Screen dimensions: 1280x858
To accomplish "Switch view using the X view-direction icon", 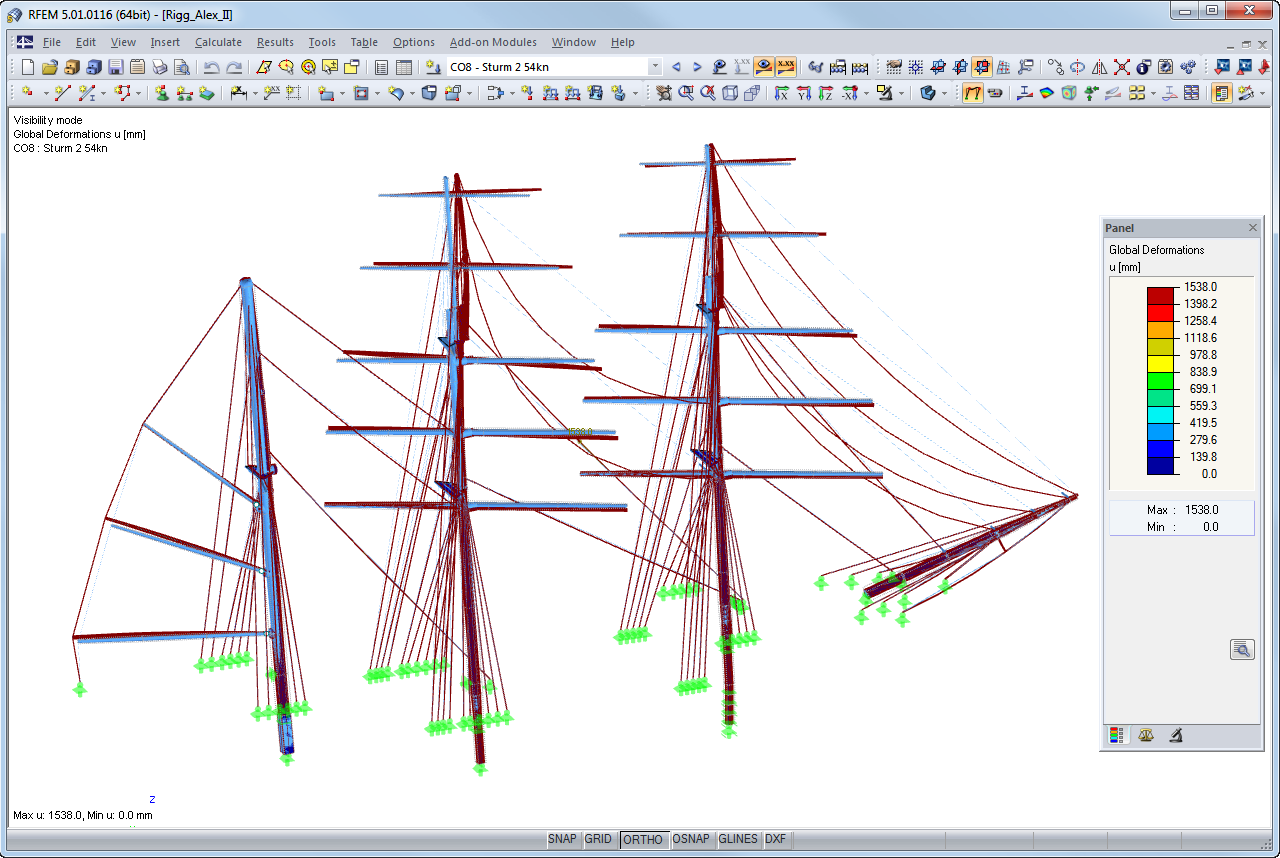I will coord(780,93).
